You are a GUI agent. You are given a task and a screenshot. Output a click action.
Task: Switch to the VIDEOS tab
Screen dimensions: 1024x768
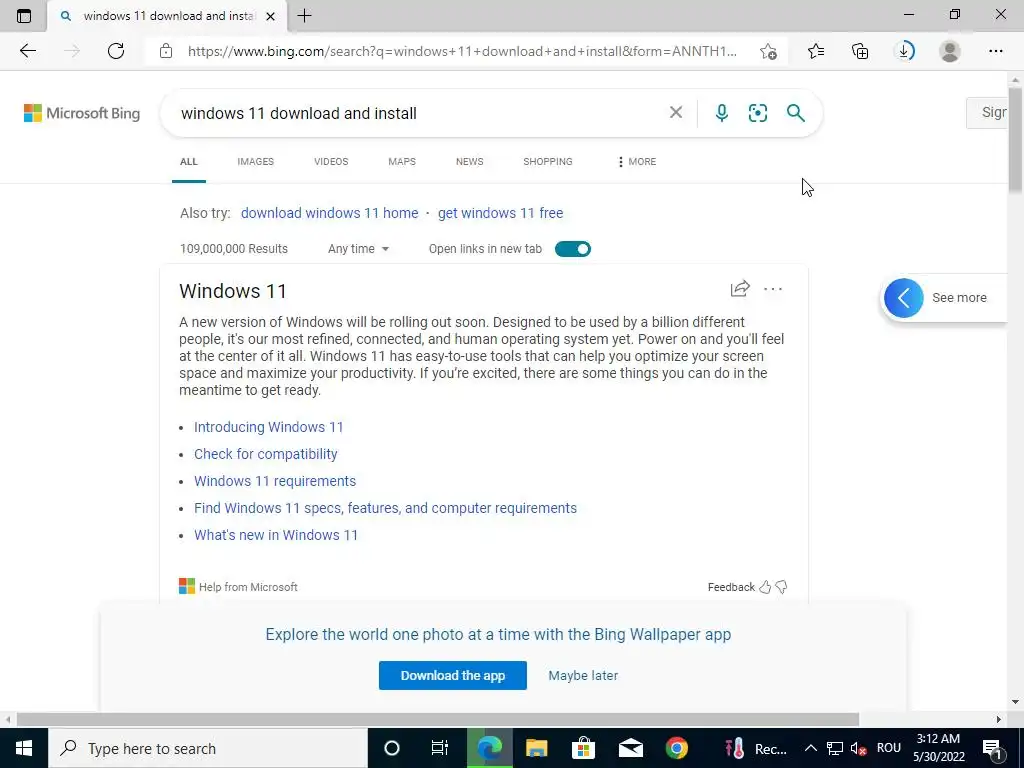(x=331, y=162)
